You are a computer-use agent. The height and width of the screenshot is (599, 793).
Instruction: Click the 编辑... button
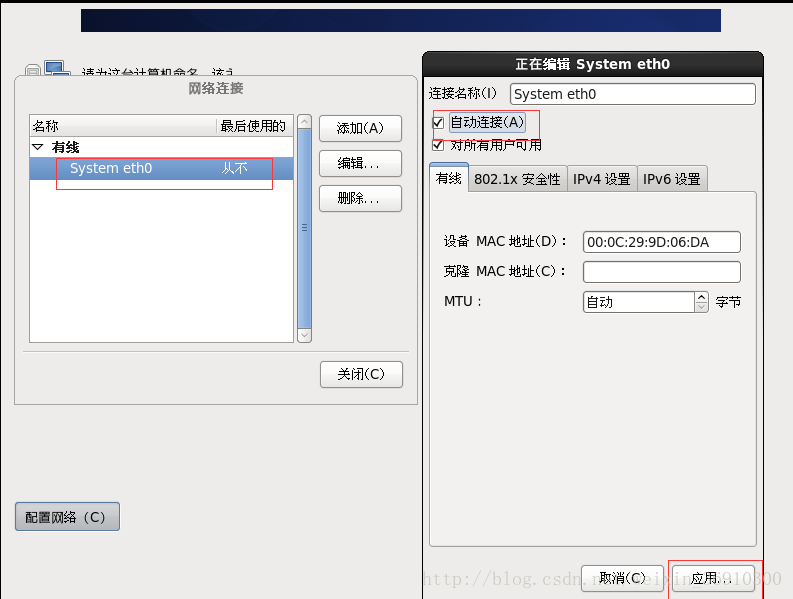click(360, 163)
